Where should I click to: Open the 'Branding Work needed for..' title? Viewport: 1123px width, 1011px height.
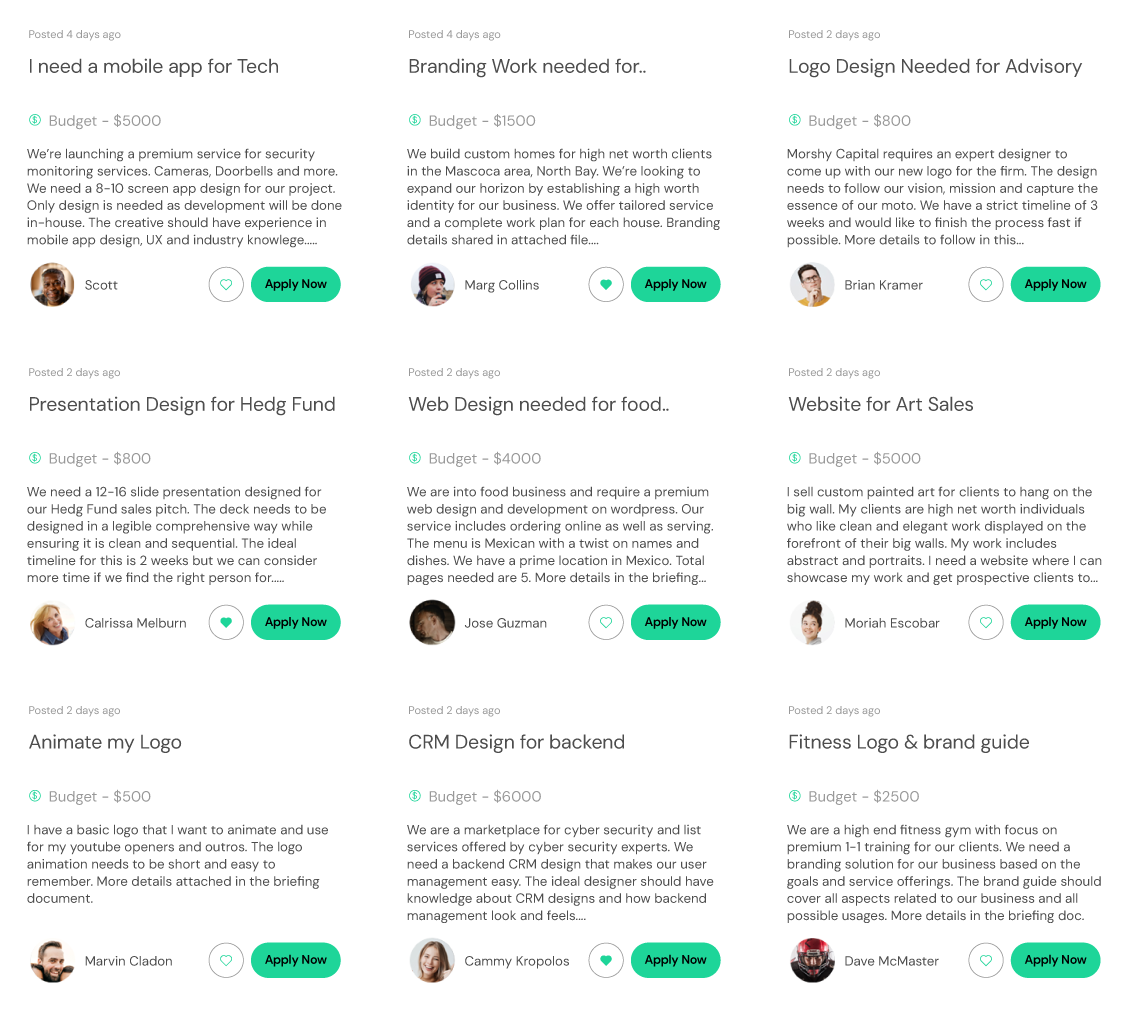(527, 67)
